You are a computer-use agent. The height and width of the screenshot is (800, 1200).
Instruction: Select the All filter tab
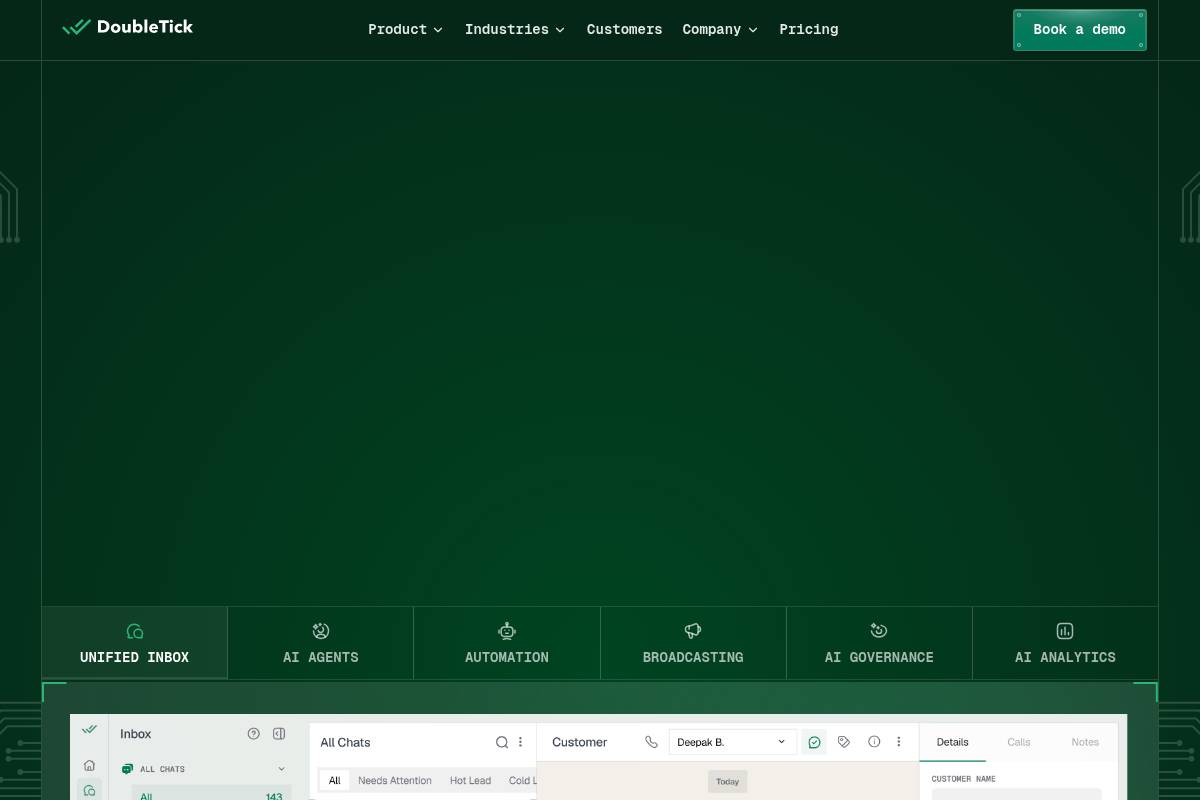coord(334,780)
